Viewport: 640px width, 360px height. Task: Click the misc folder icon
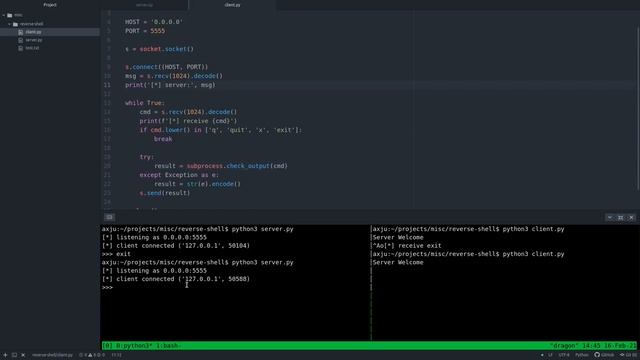click(10, 15)
